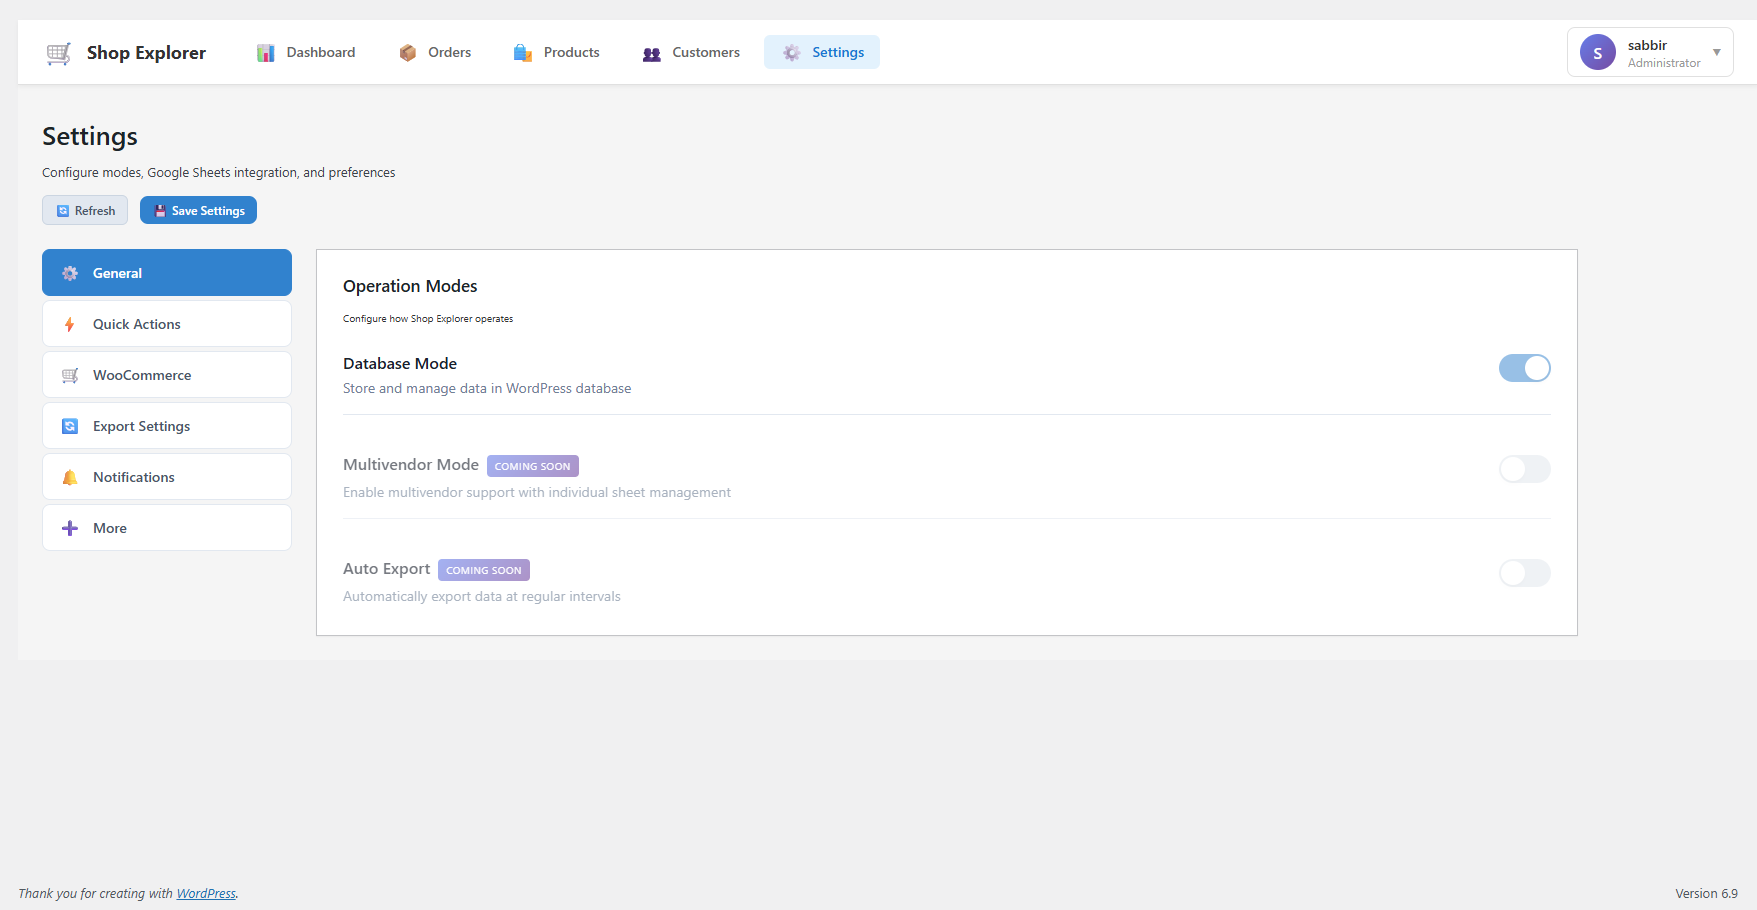Click the Notifications bell icon
The height and width of the screenshot is (910, 1757).
coord(70,477)
